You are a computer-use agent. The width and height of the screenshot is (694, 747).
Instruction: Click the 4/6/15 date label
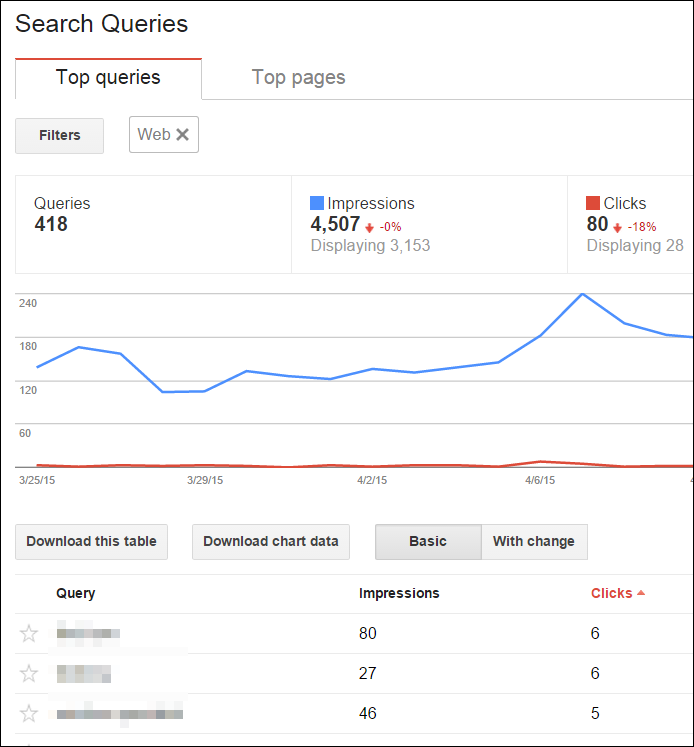540,480
